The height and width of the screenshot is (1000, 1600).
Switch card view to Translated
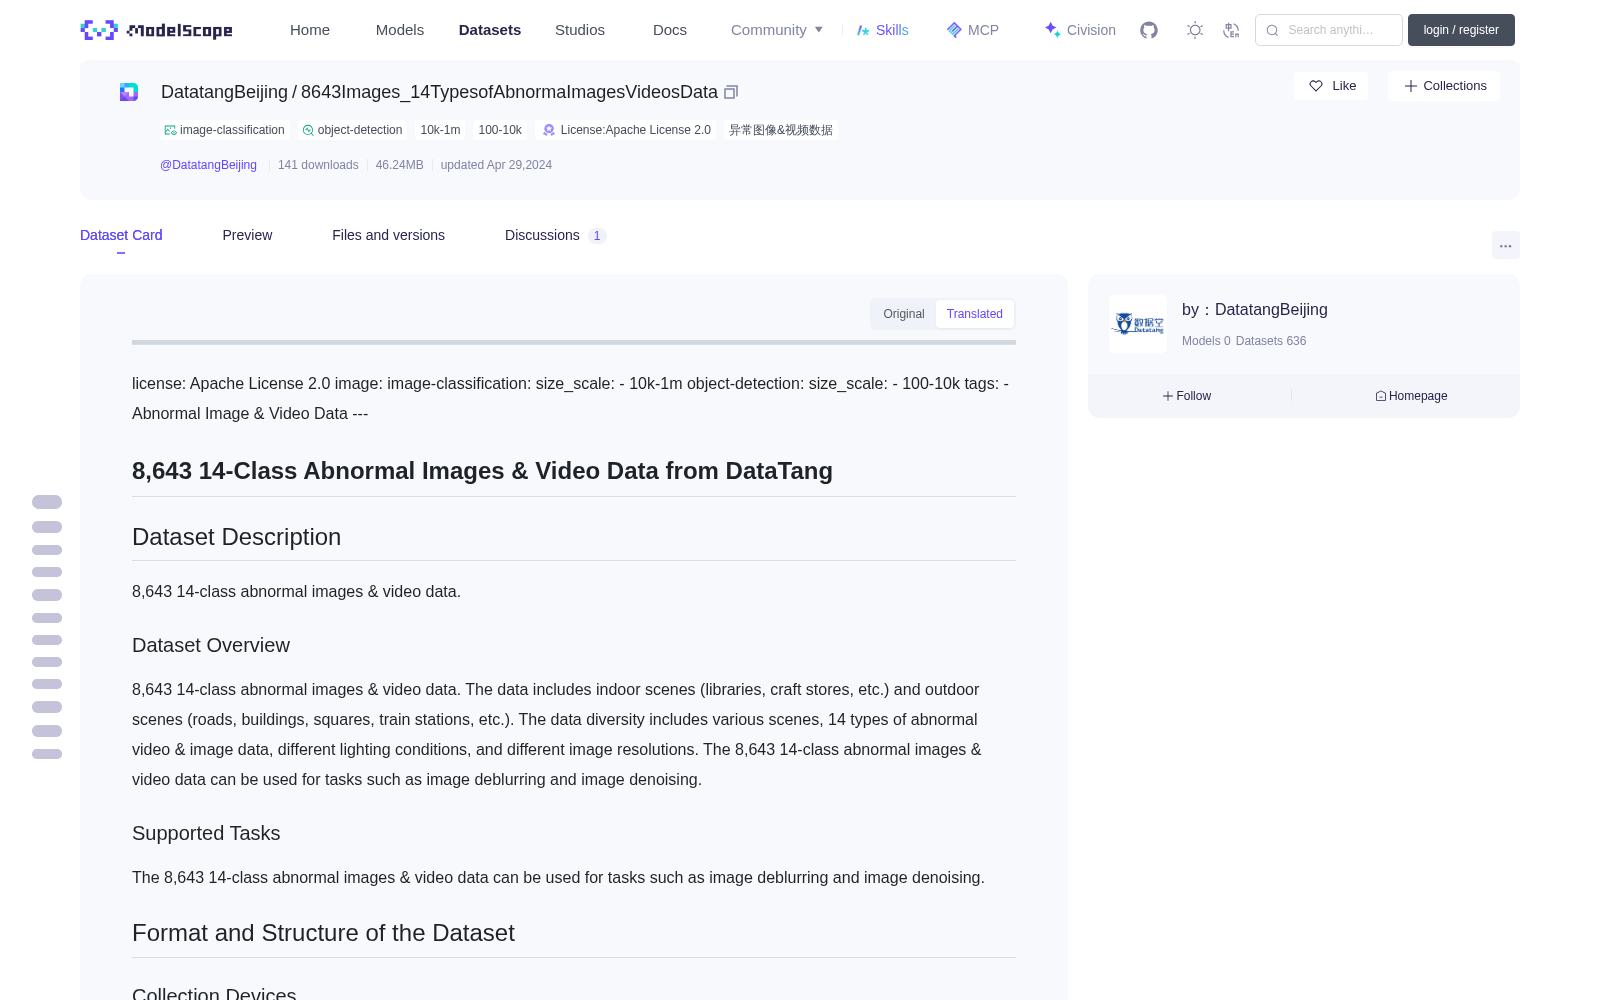[975, 314]
